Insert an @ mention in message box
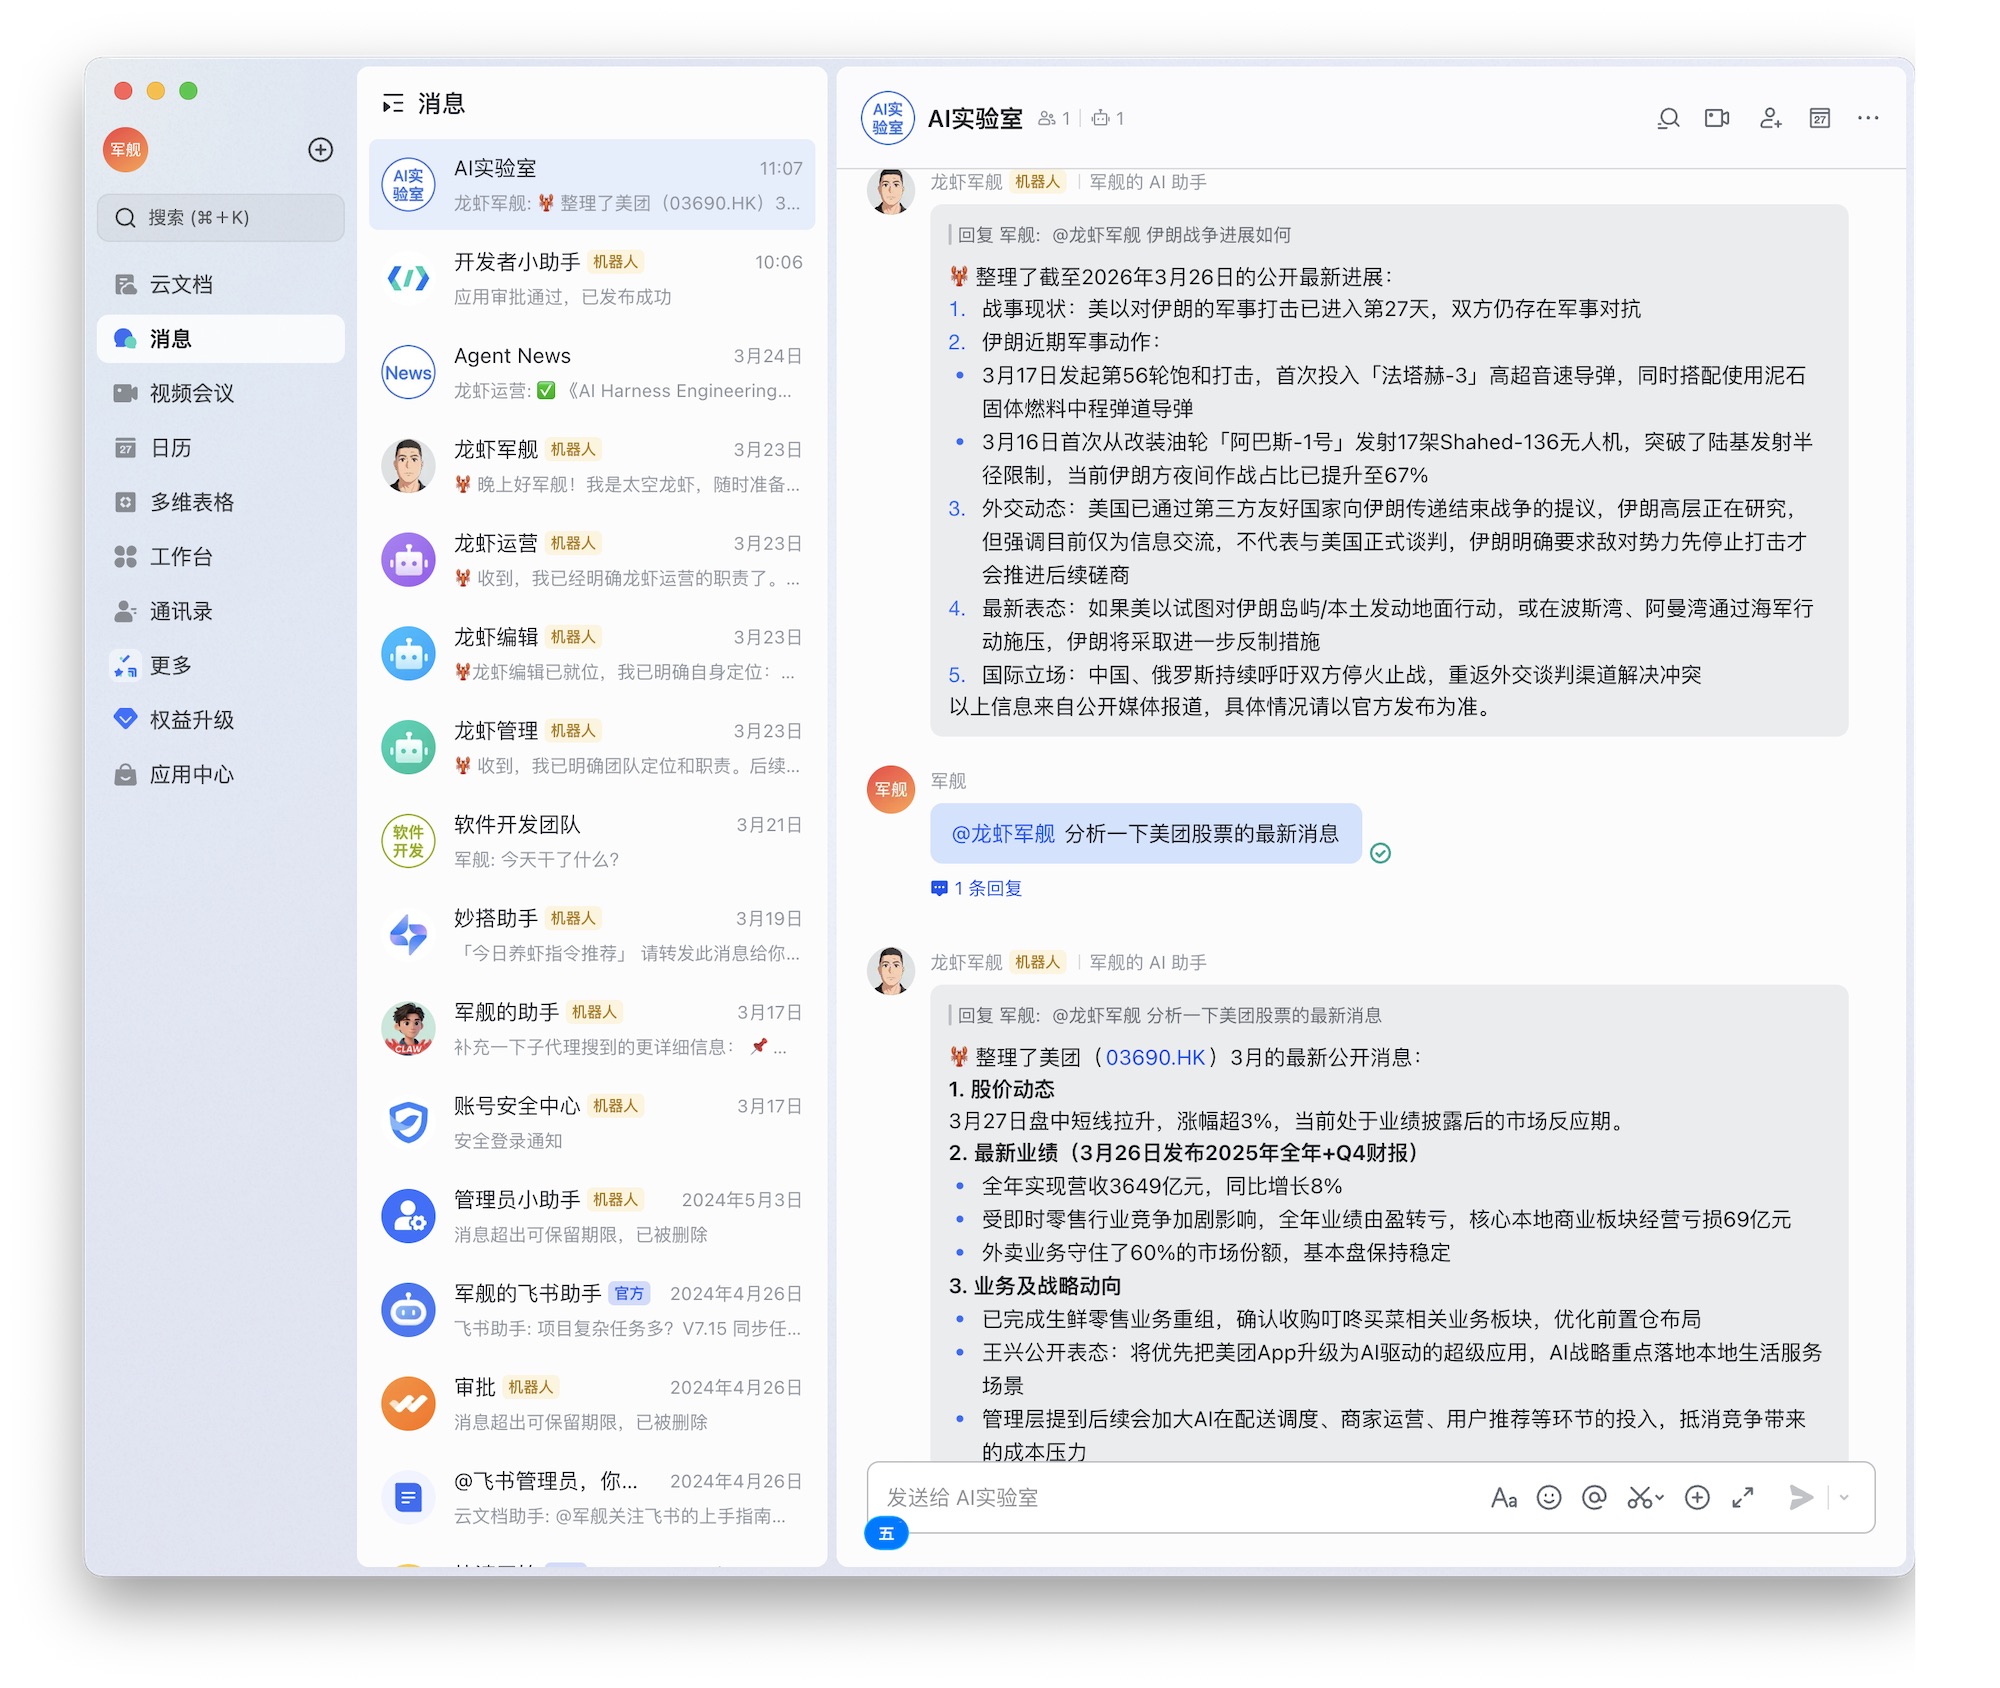The height and width of the screenshot is (1688, 2000). tap(1594, 1497)
